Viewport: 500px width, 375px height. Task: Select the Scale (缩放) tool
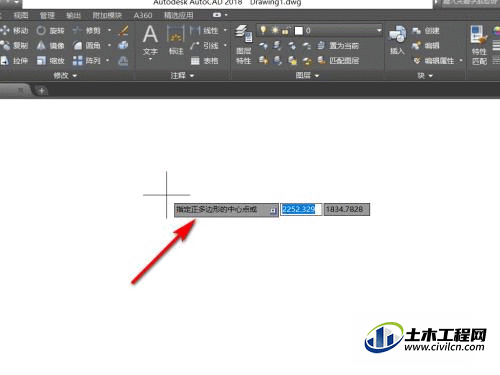pyautogui.click(x=50, y=61)
